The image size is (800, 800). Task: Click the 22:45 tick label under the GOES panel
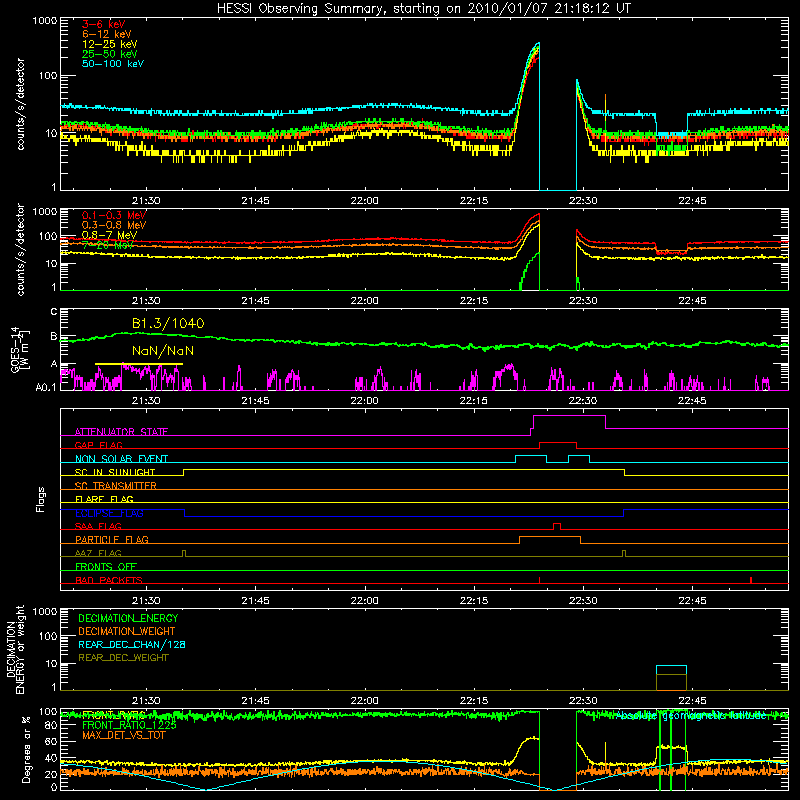[692, 401]
